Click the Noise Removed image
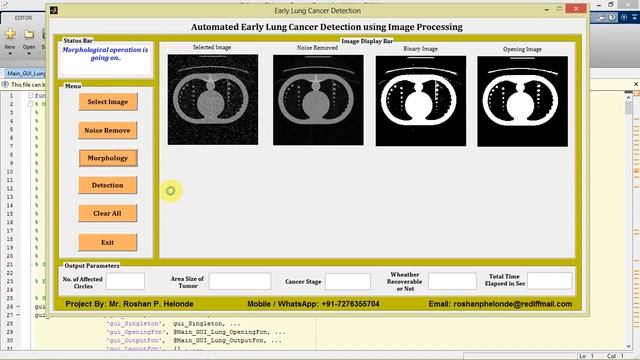This screenshot has width=640, height=360. pos(318,100)
